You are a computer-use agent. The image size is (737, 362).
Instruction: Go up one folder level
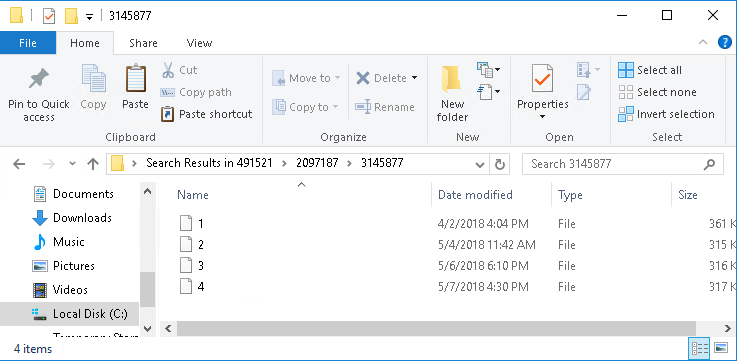pos(93,164)
